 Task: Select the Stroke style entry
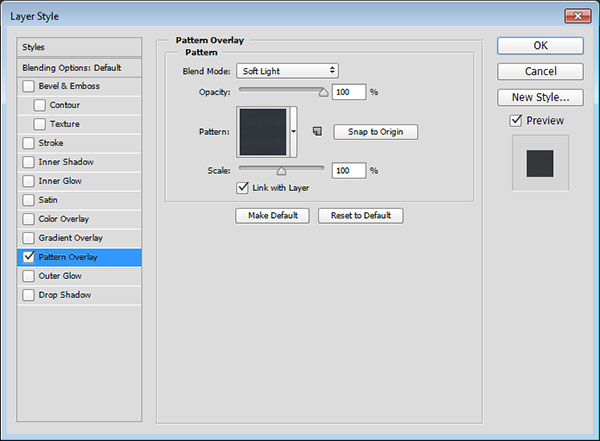50,143
